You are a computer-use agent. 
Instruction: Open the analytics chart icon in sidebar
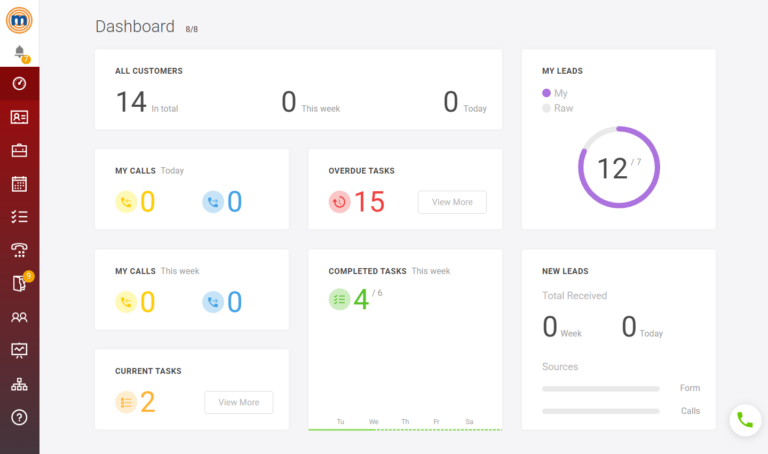point(19,350)
